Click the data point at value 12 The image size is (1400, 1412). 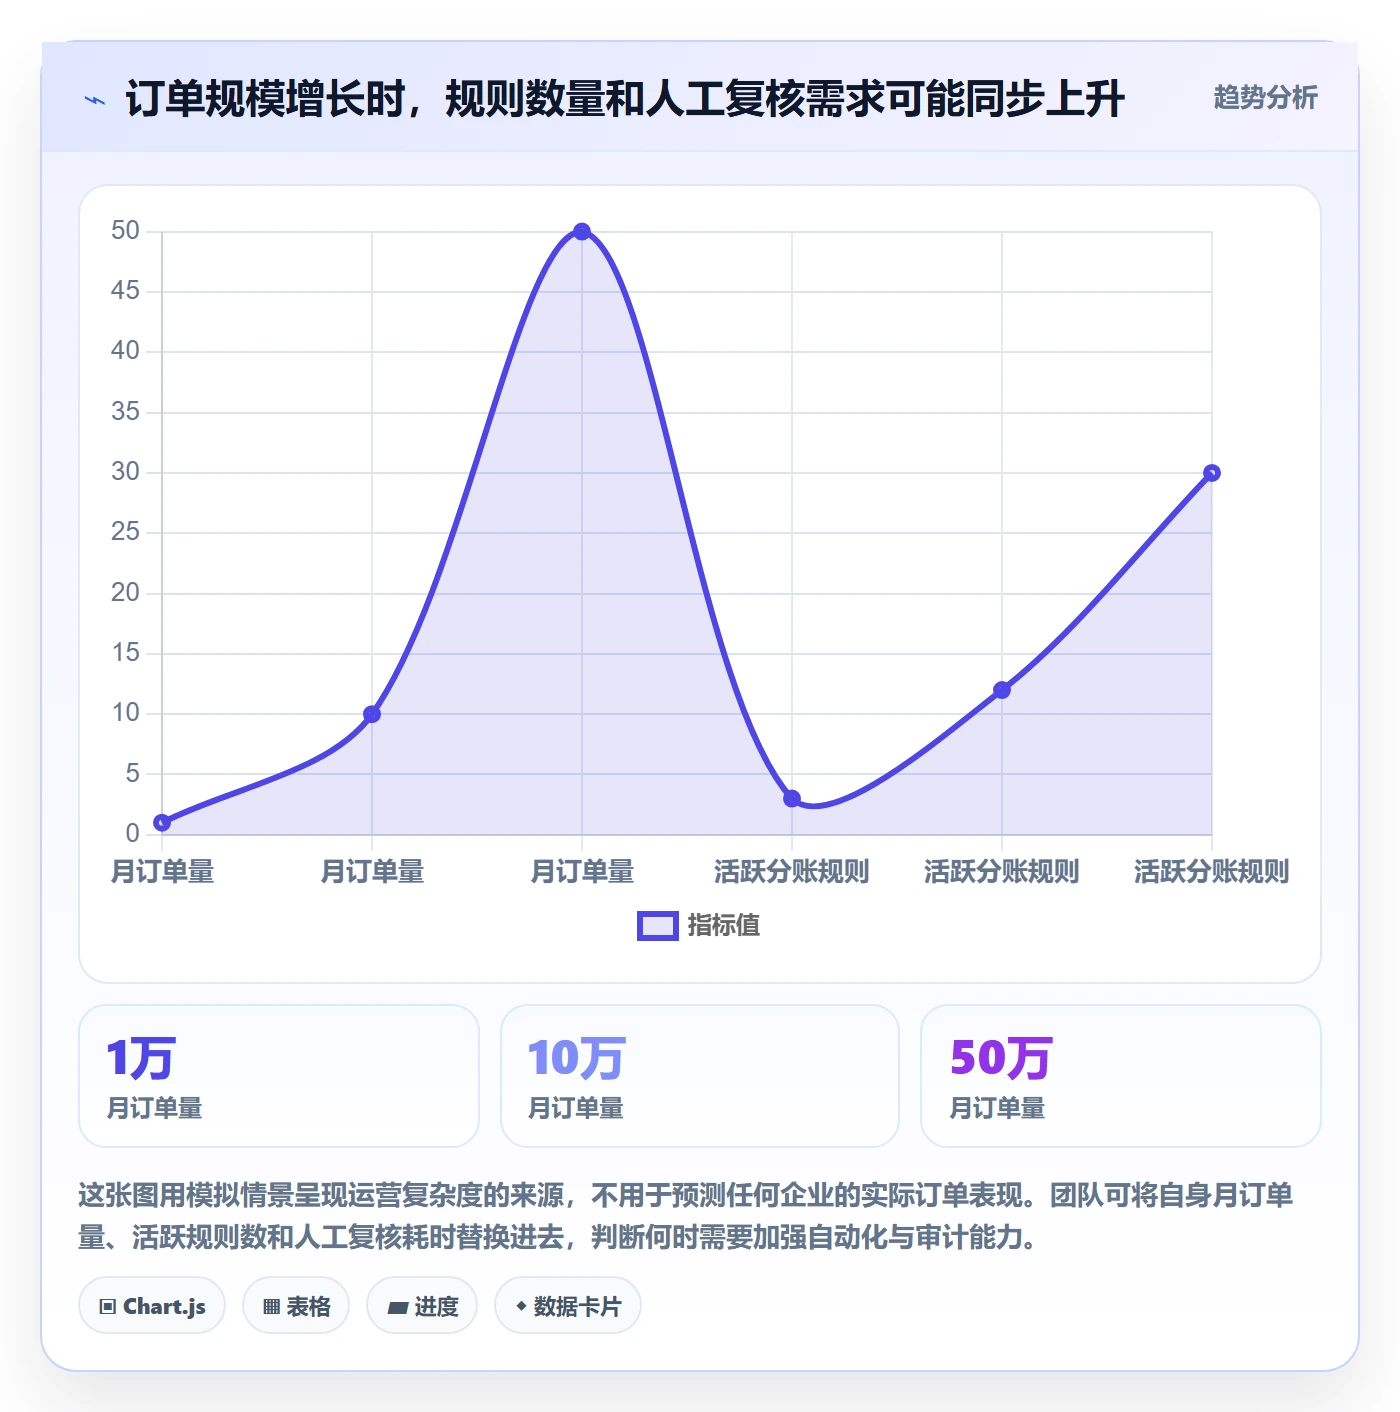(x=1002, y=690)
